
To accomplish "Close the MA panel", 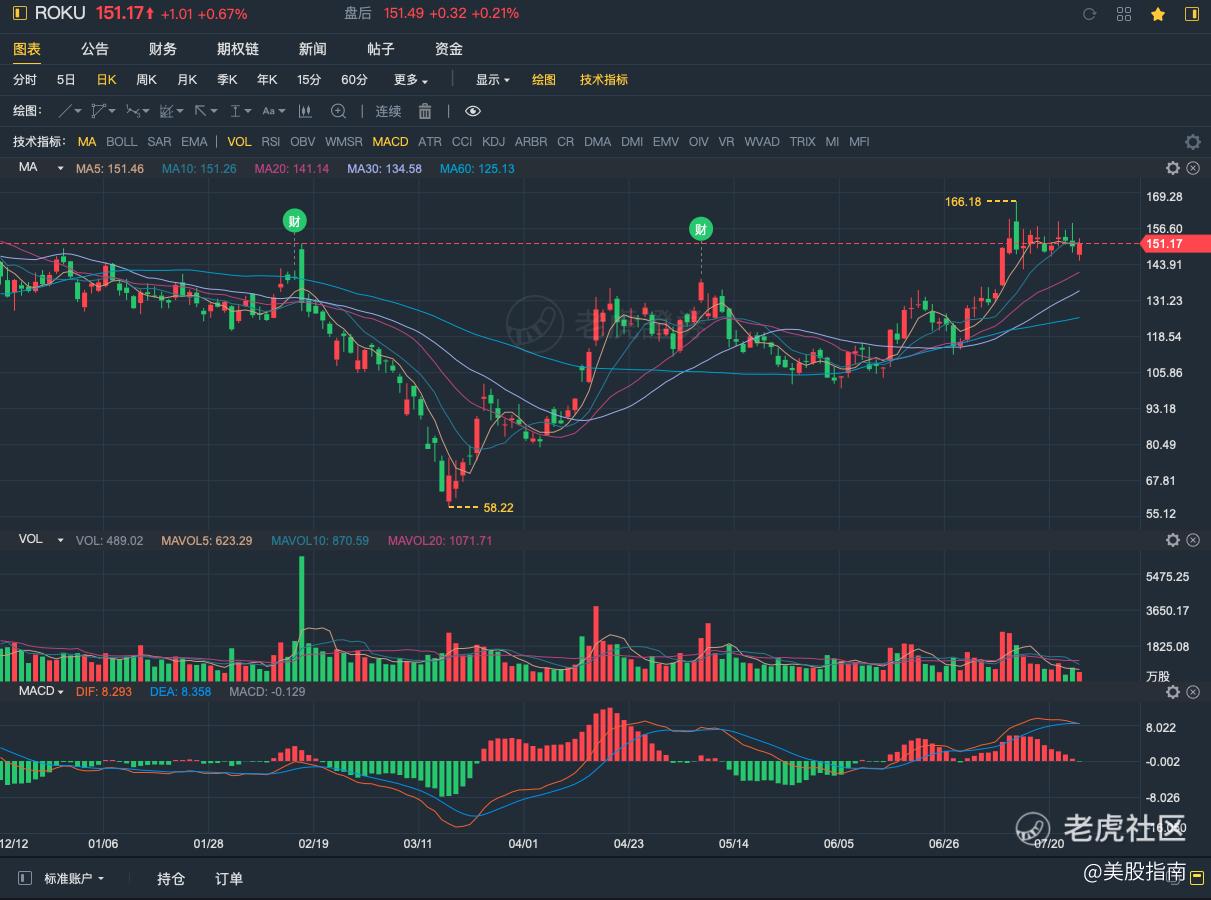I will click(x=1192, y=168).
